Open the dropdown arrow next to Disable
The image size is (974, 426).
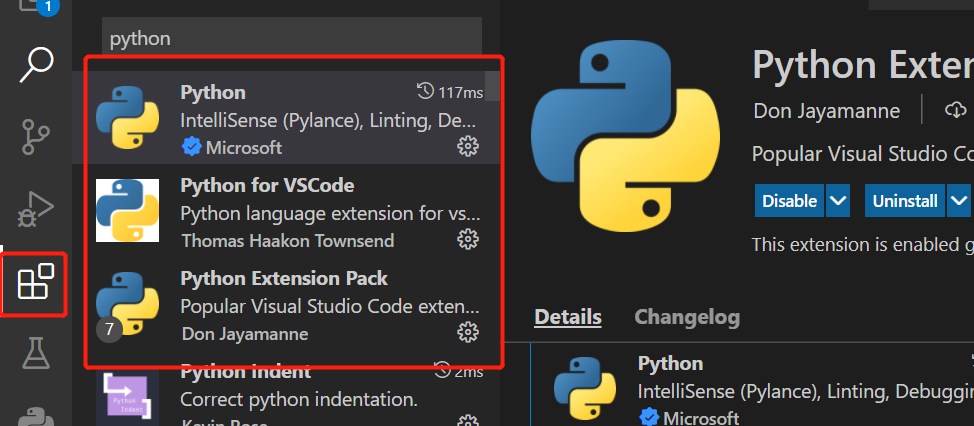pyautogui.click(x=838, y=201)
